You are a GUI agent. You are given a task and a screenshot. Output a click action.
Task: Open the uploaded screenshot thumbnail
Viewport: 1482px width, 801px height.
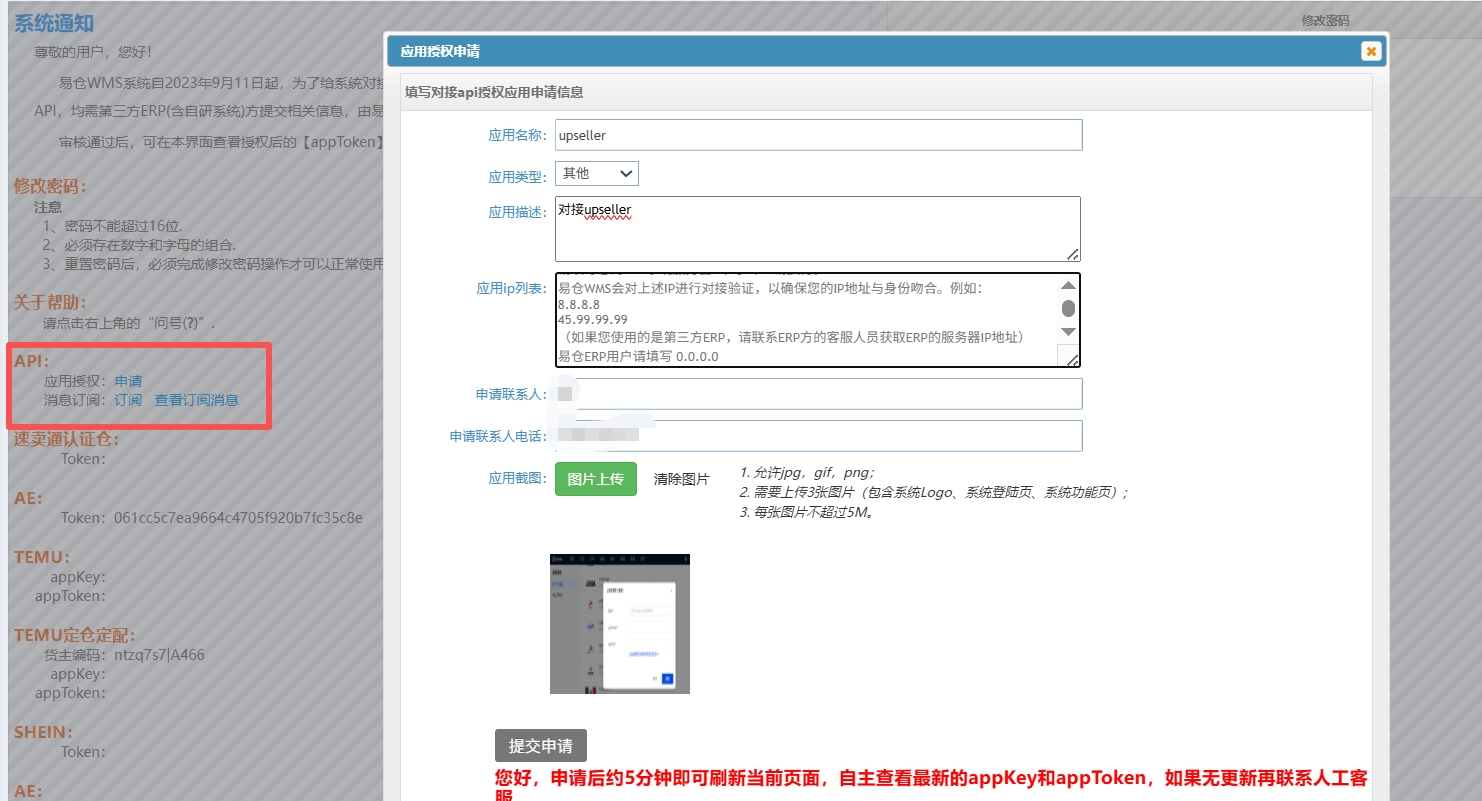pos(620,623)
